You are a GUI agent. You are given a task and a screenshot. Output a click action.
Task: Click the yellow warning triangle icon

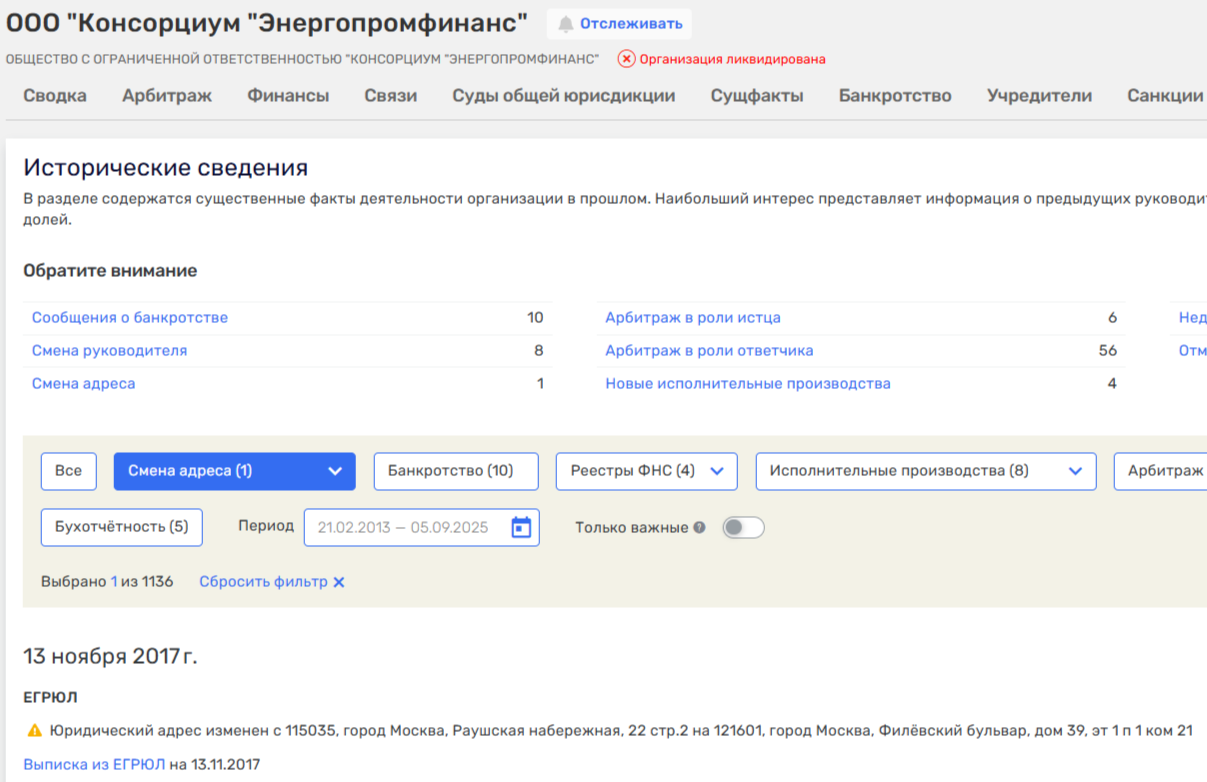35,730
